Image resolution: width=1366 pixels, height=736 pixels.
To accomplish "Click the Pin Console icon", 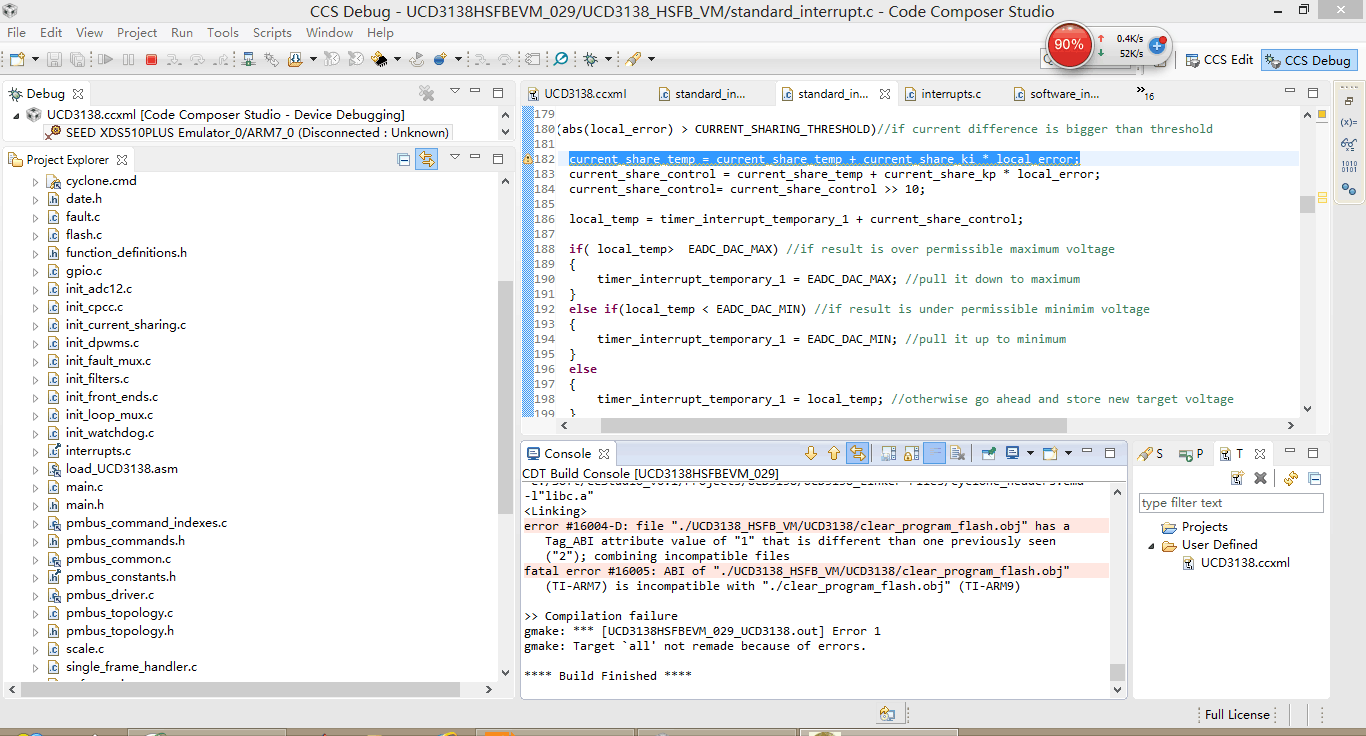I will (988, 454).
